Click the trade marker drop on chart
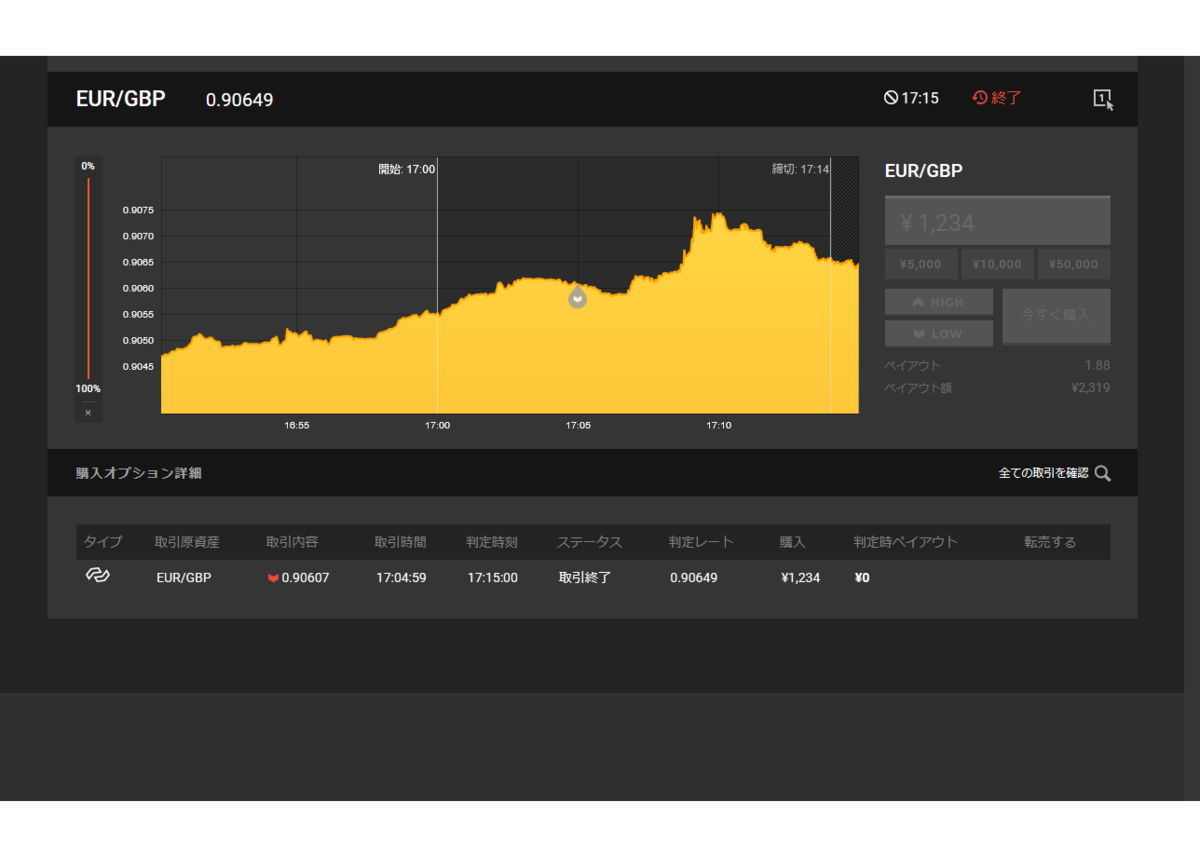The width and height of the screenshot is (1200, 856). click(577, 297)
